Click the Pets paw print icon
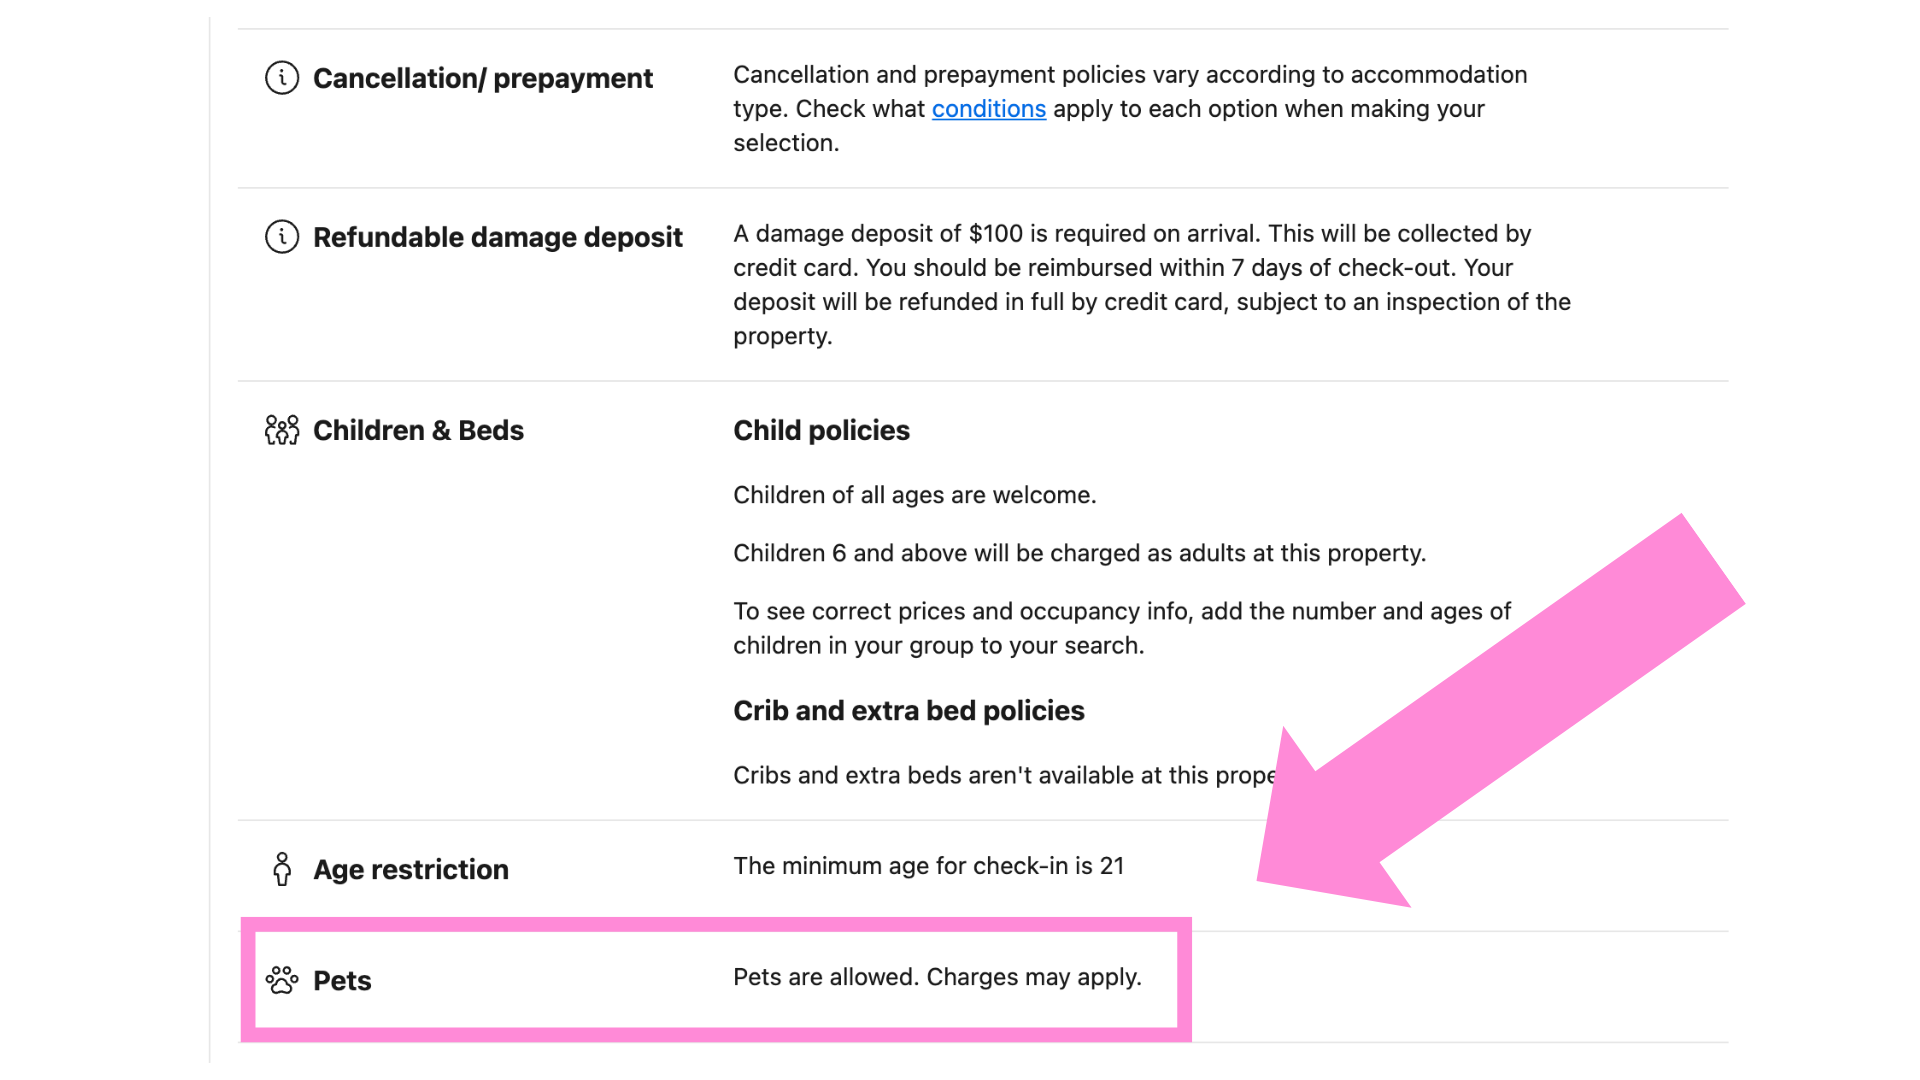Image resolution: width=1920 pixels, height=1080 pixels. pyautogui.click(x=282, y=980)
